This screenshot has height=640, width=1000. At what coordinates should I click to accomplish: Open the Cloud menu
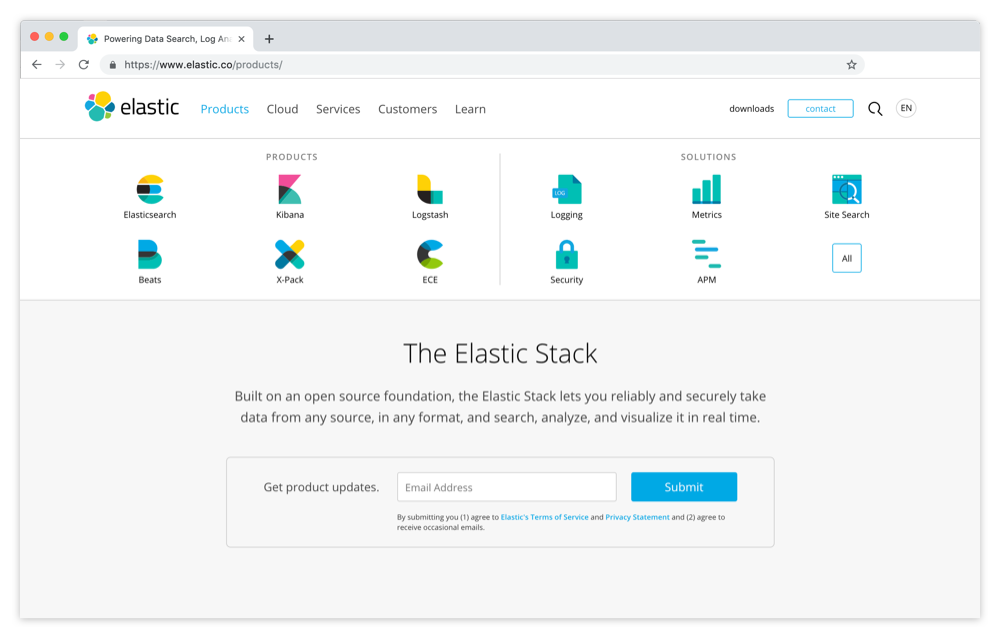point(283,109)
